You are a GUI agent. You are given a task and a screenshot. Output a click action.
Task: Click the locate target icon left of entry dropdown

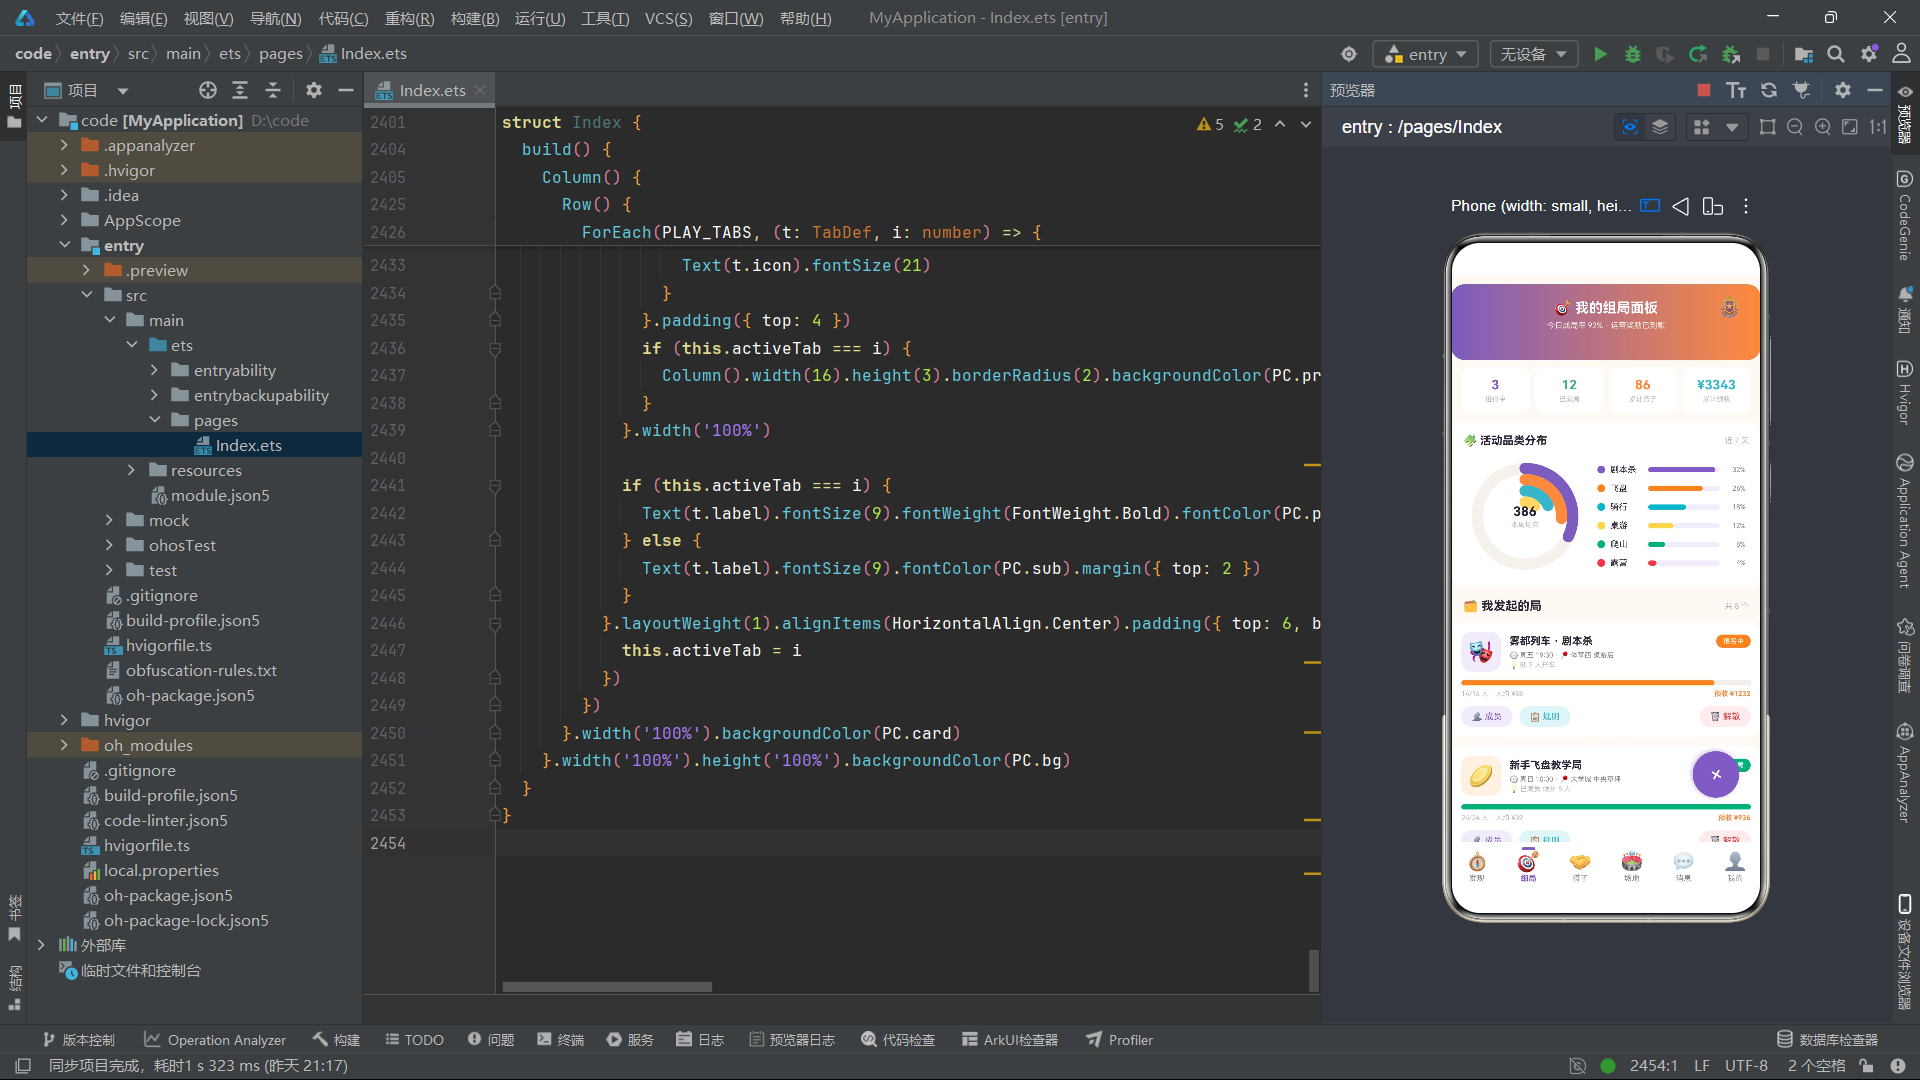click(x=1349, y=54)
